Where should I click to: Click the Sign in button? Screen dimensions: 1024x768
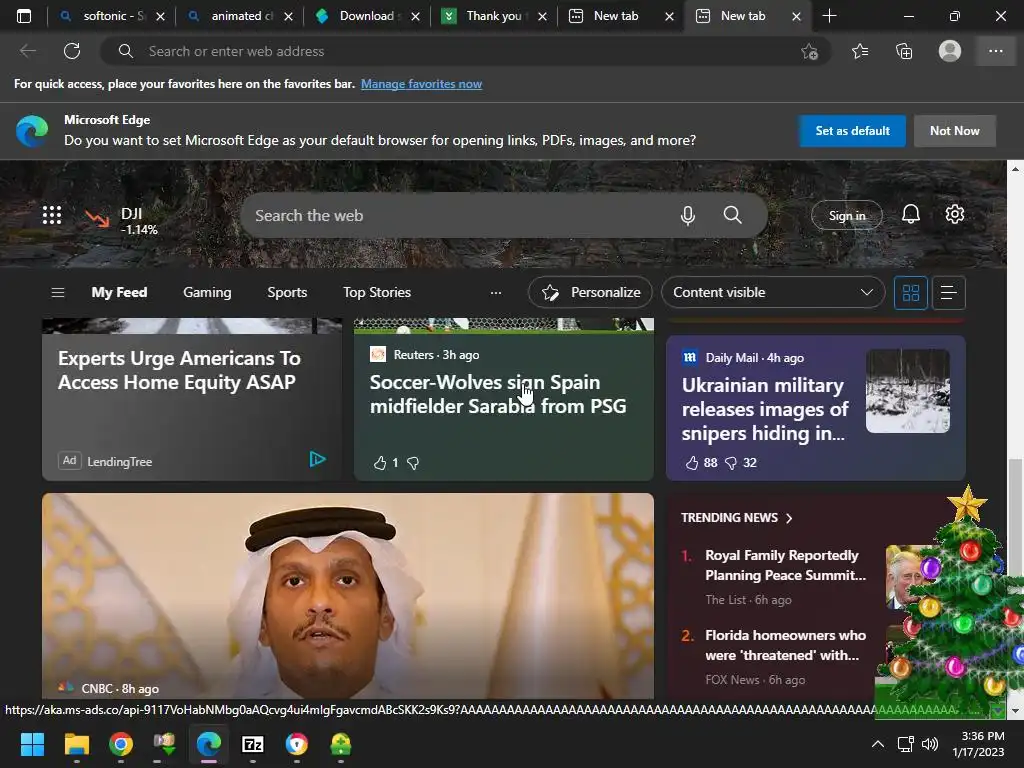[846, 216]
